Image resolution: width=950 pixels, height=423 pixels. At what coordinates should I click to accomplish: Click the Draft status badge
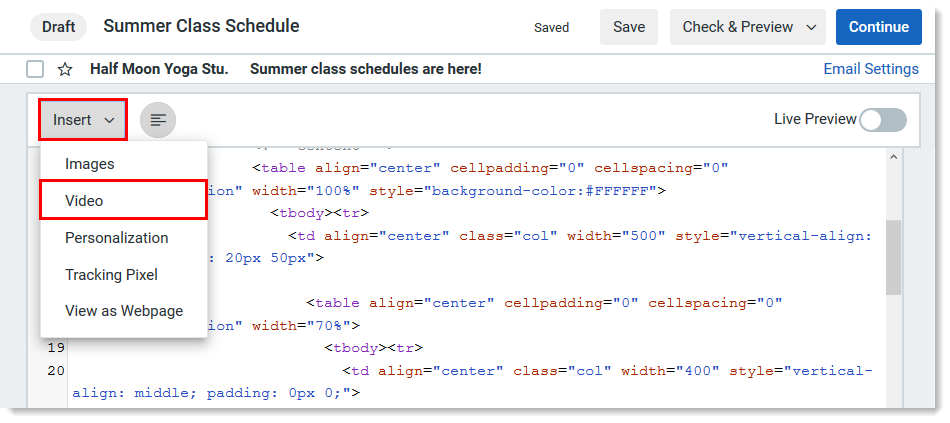[x=59, y=27]
